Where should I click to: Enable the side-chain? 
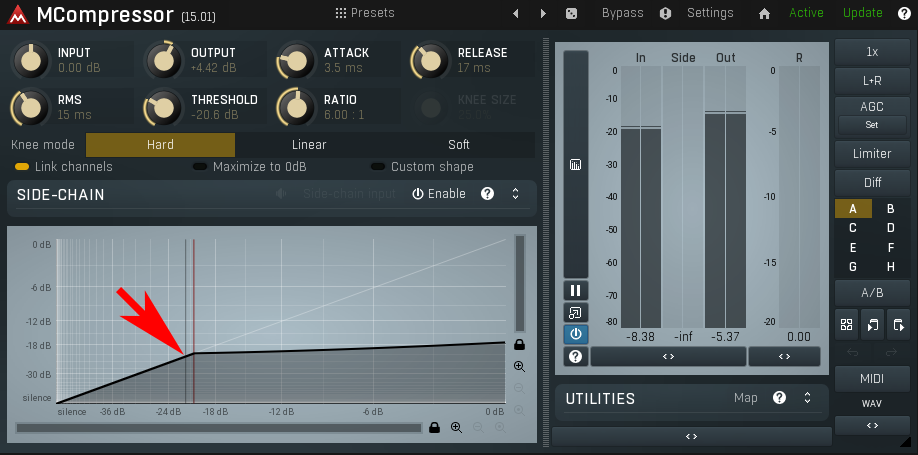coord(439,194)
